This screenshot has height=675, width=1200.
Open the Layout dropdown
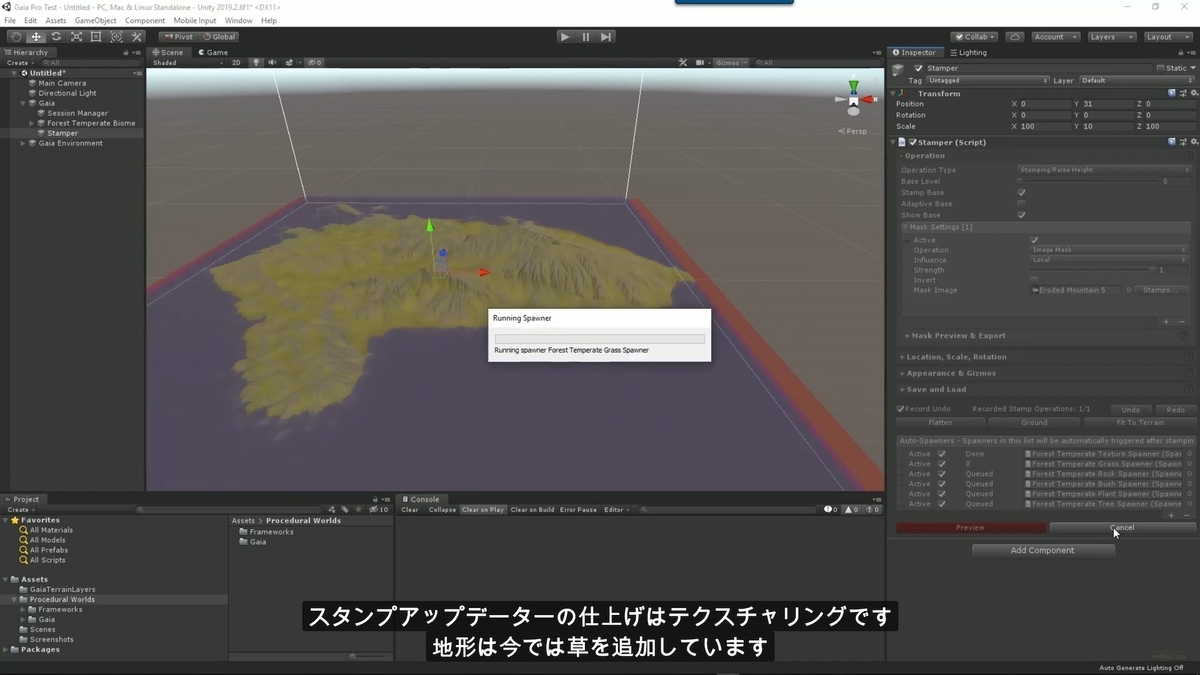[x=1166, y=37]
